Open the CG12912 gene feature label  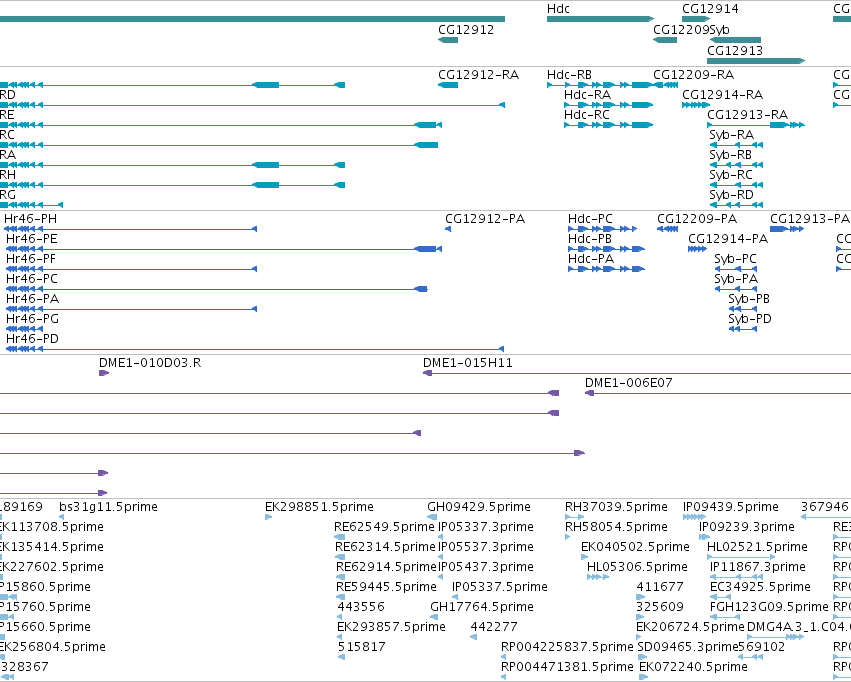466,30
